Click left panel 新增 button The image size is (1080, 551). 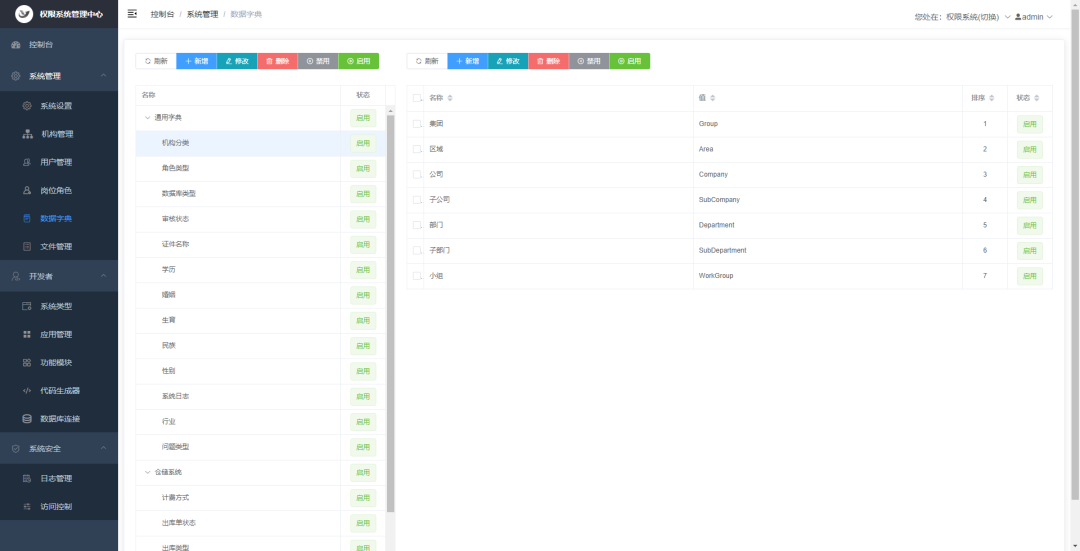[196, 61]
